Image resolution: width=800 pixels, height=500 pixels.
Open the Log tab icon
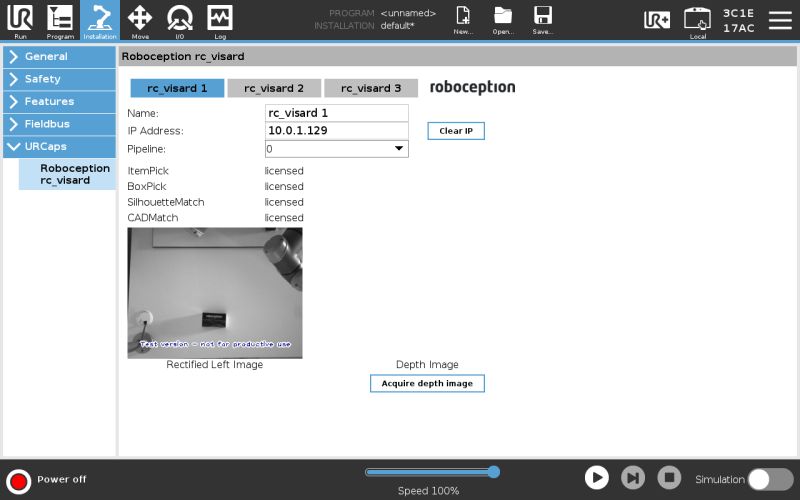pos(220,20)
